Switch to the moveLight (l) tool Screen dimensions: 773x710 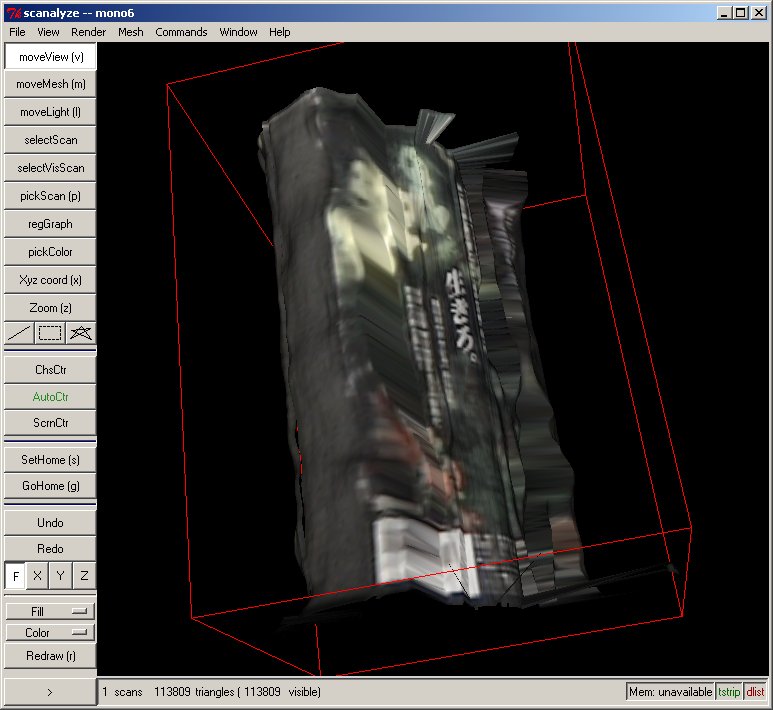pyautogui.click(x=50, y=112)
